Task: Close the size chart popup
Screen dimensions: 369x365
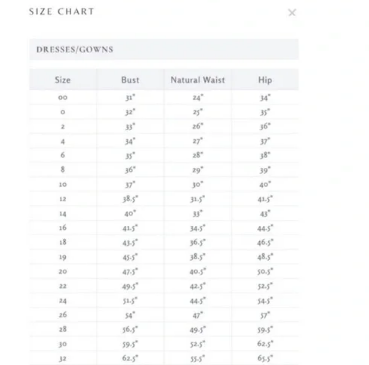Action: 292,13
